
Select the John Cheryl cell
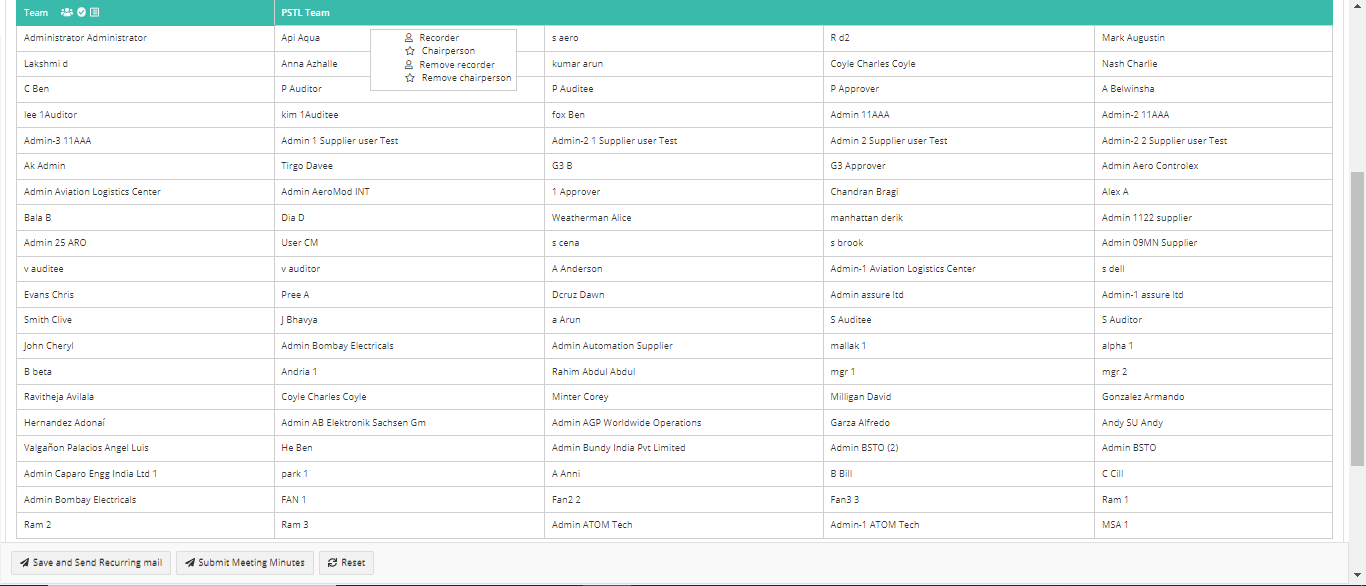tap(146, 346)
